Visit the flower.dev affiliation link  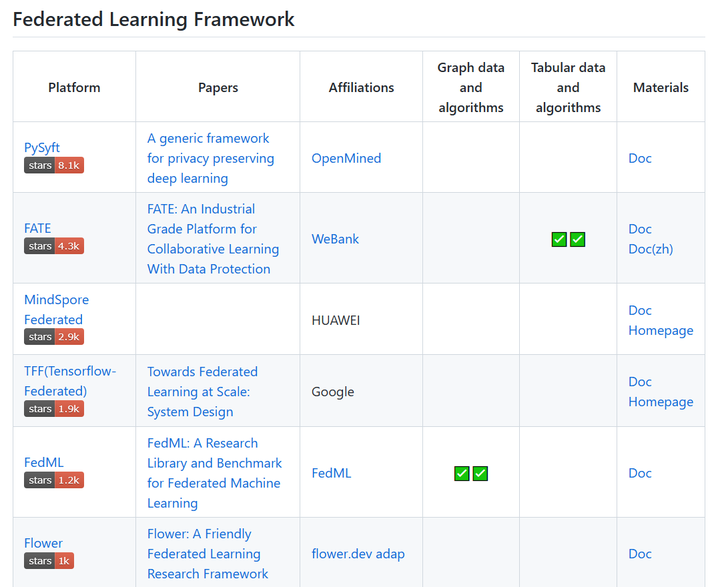click(342, 554)
